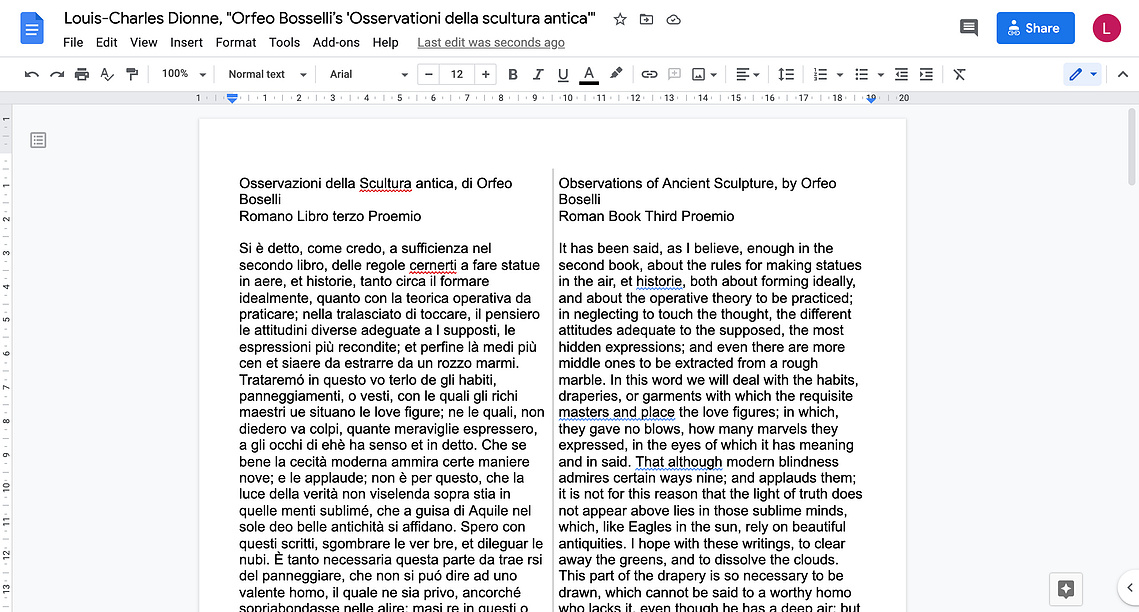Undo the last action

(31, 74)
